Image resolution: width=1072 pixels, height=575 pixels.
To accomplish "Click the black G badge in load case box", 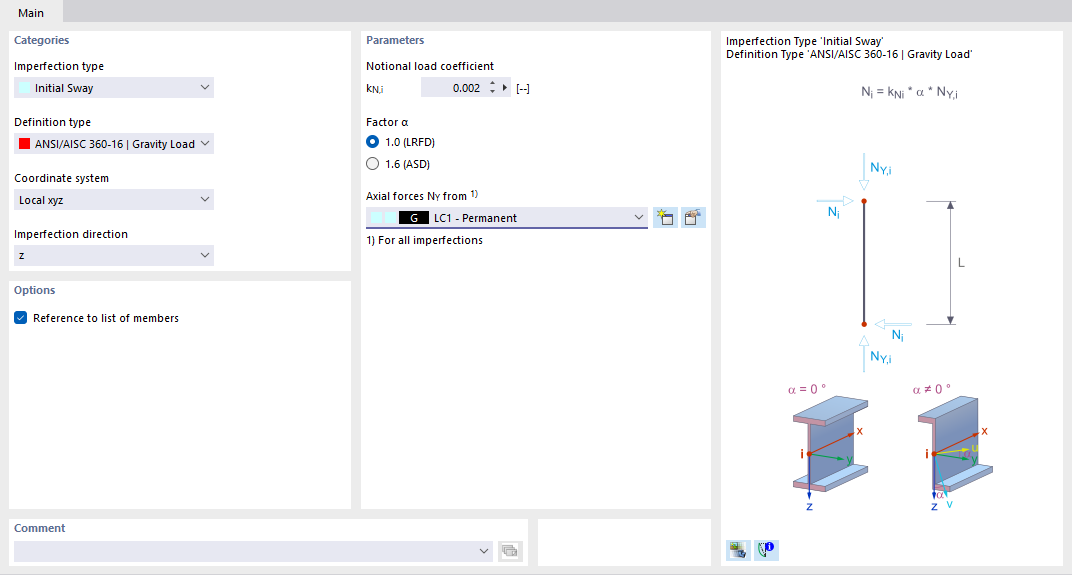I will click(414, 217).
